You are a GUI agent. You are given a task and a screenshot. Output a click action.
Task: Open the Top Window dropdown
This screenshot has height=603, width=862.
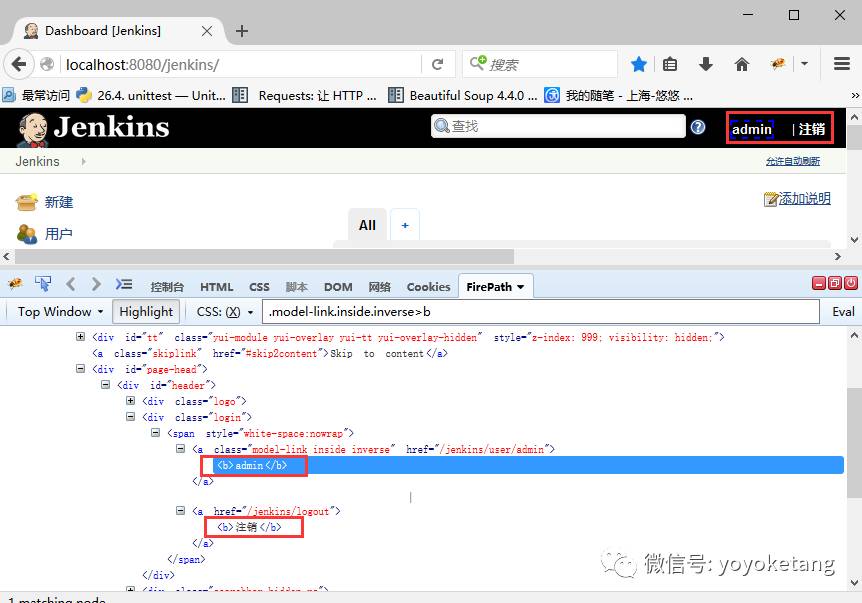(60, 312)
